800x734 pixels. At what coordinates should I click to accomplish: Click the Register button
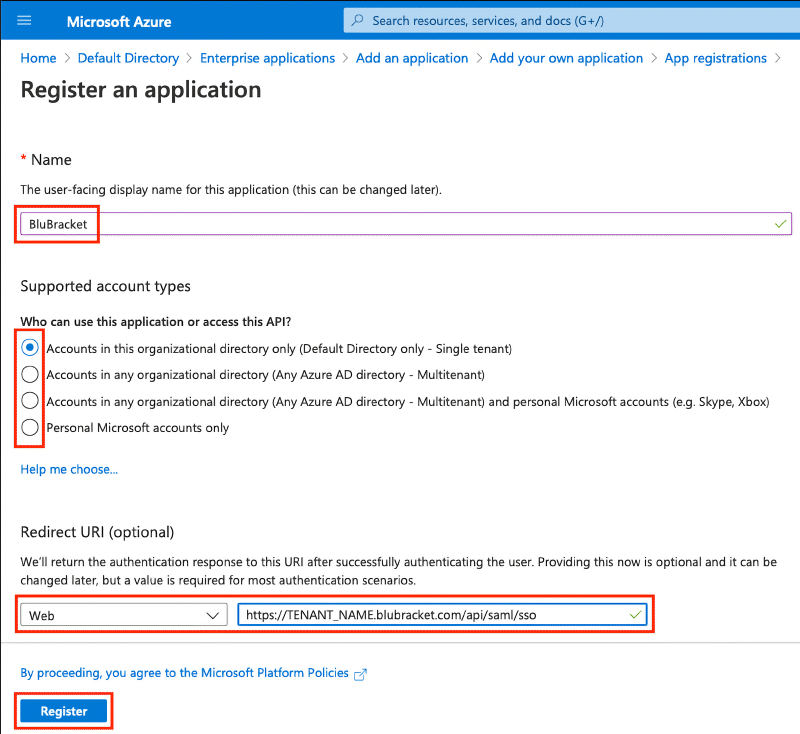click(x=64, y=711)
